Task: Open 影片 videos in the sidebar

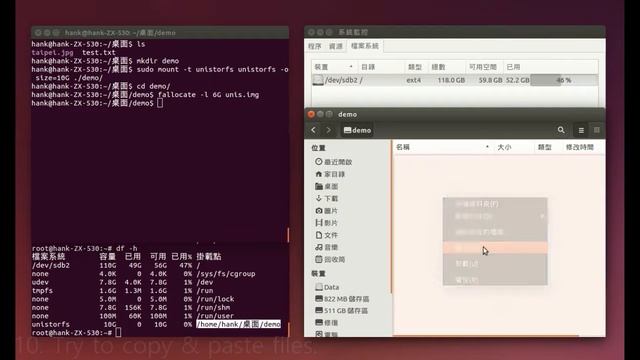Action: (x=327, y=223)
